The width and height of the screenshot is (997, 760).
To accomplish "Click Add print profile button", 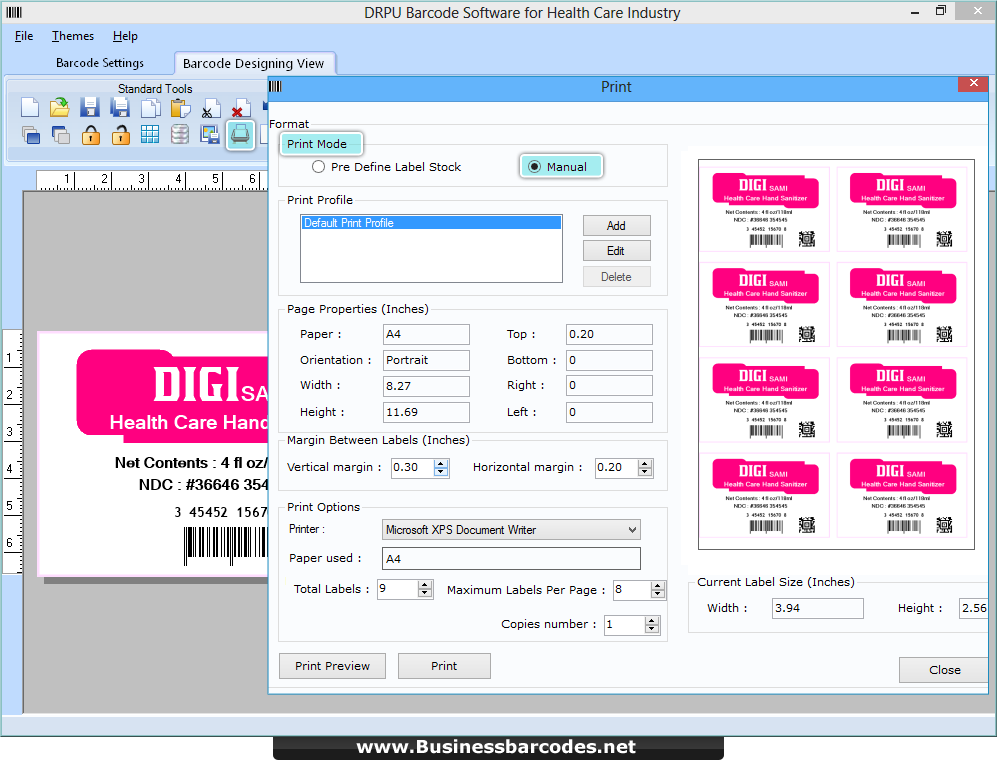I will [616, 226].
